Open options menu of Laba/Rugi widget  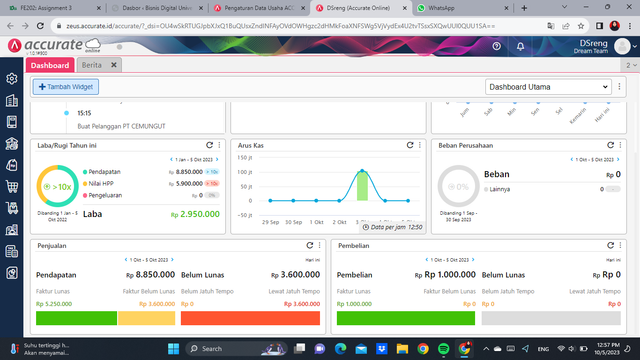coord(219,145)
